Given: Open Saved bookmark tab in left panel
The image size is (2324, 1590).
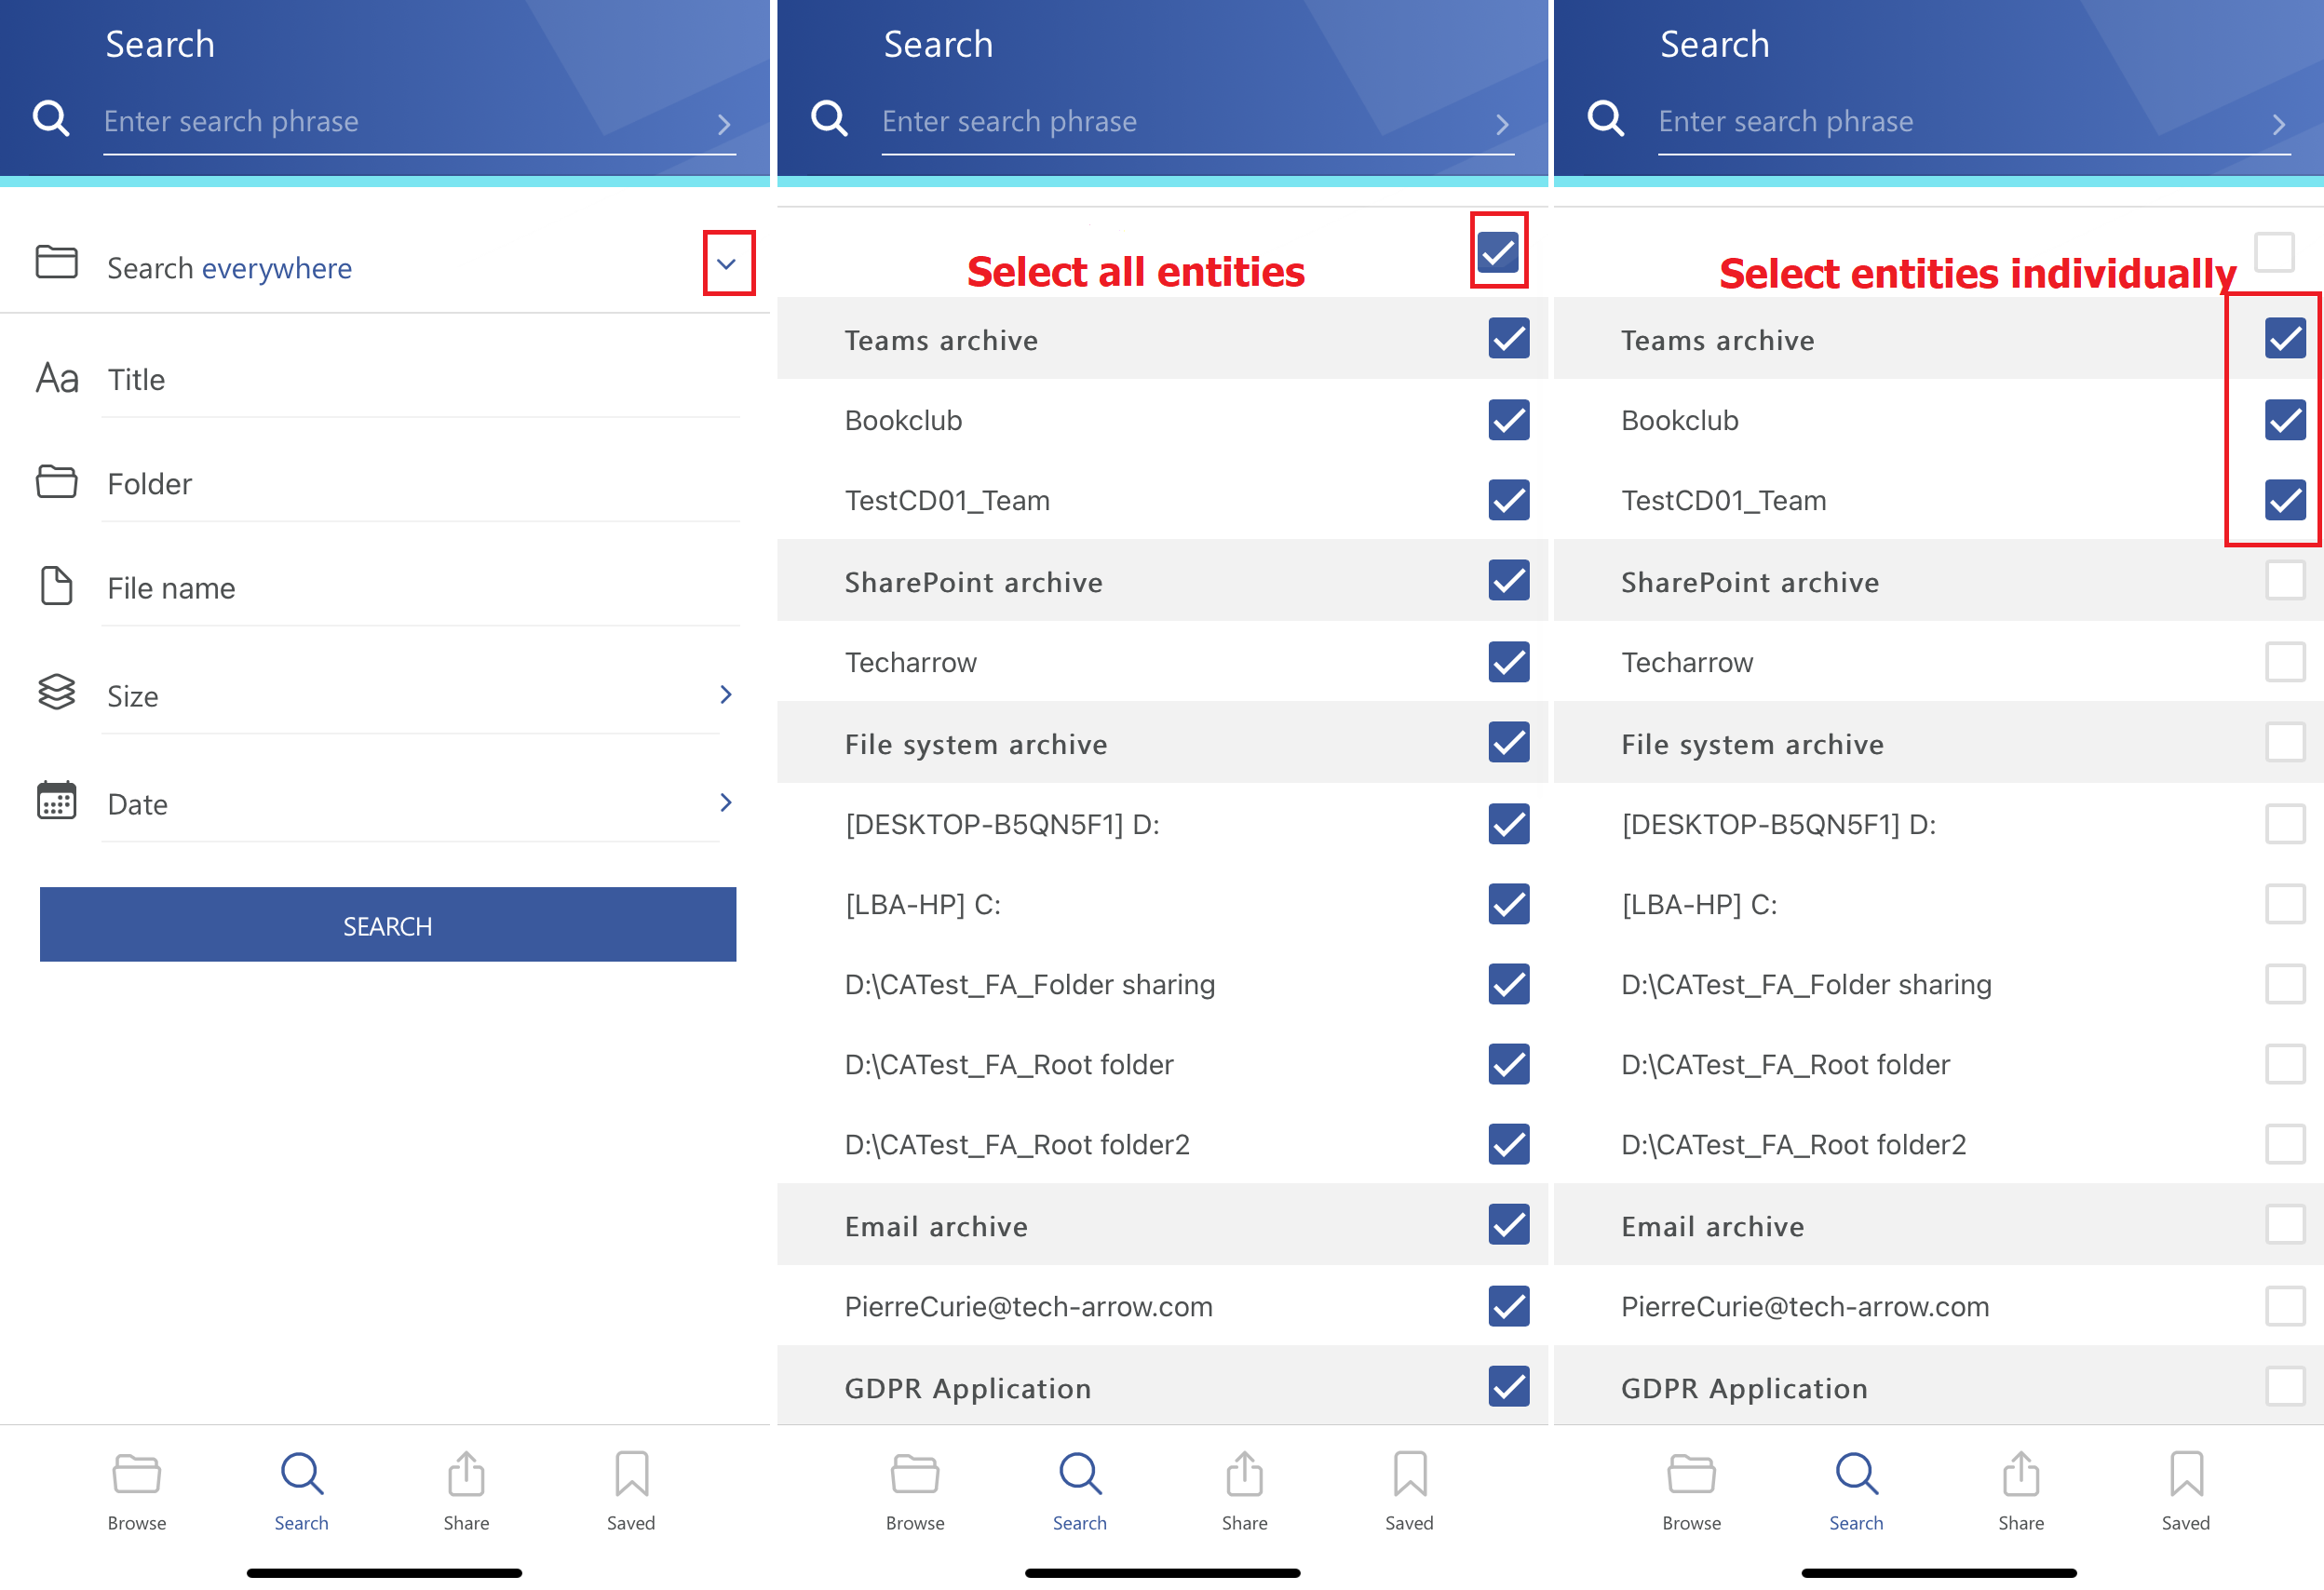Looking at the screenshot, I should [x=631, y=1490].
